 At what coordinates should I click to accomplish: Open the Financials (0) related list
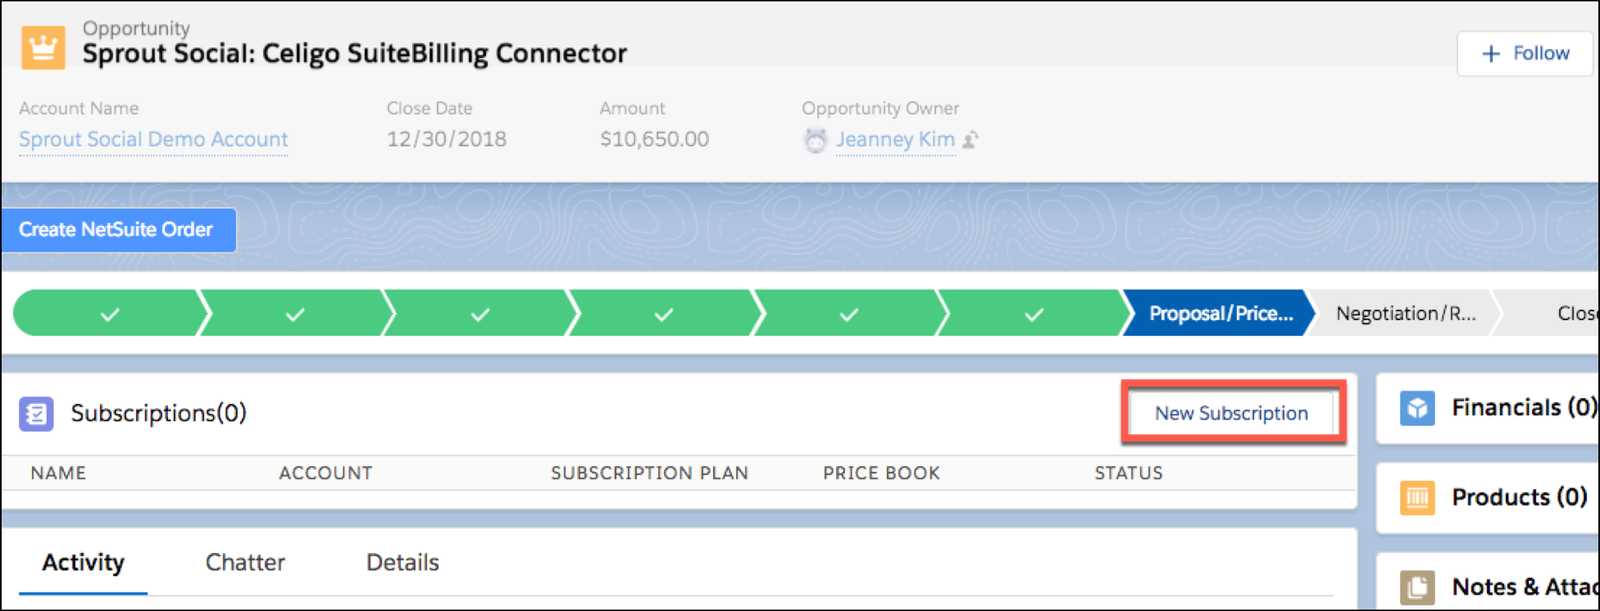(x=1524, y=407)
